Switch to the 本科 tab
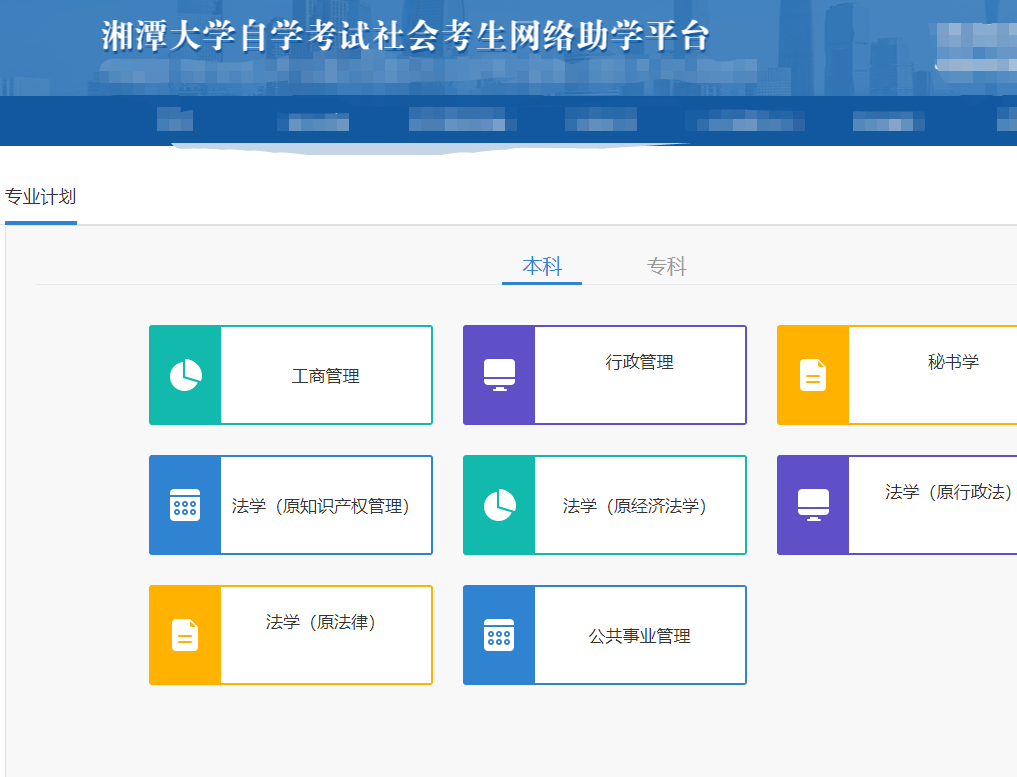Screen dimensions: 1017x777 point(542,266)
